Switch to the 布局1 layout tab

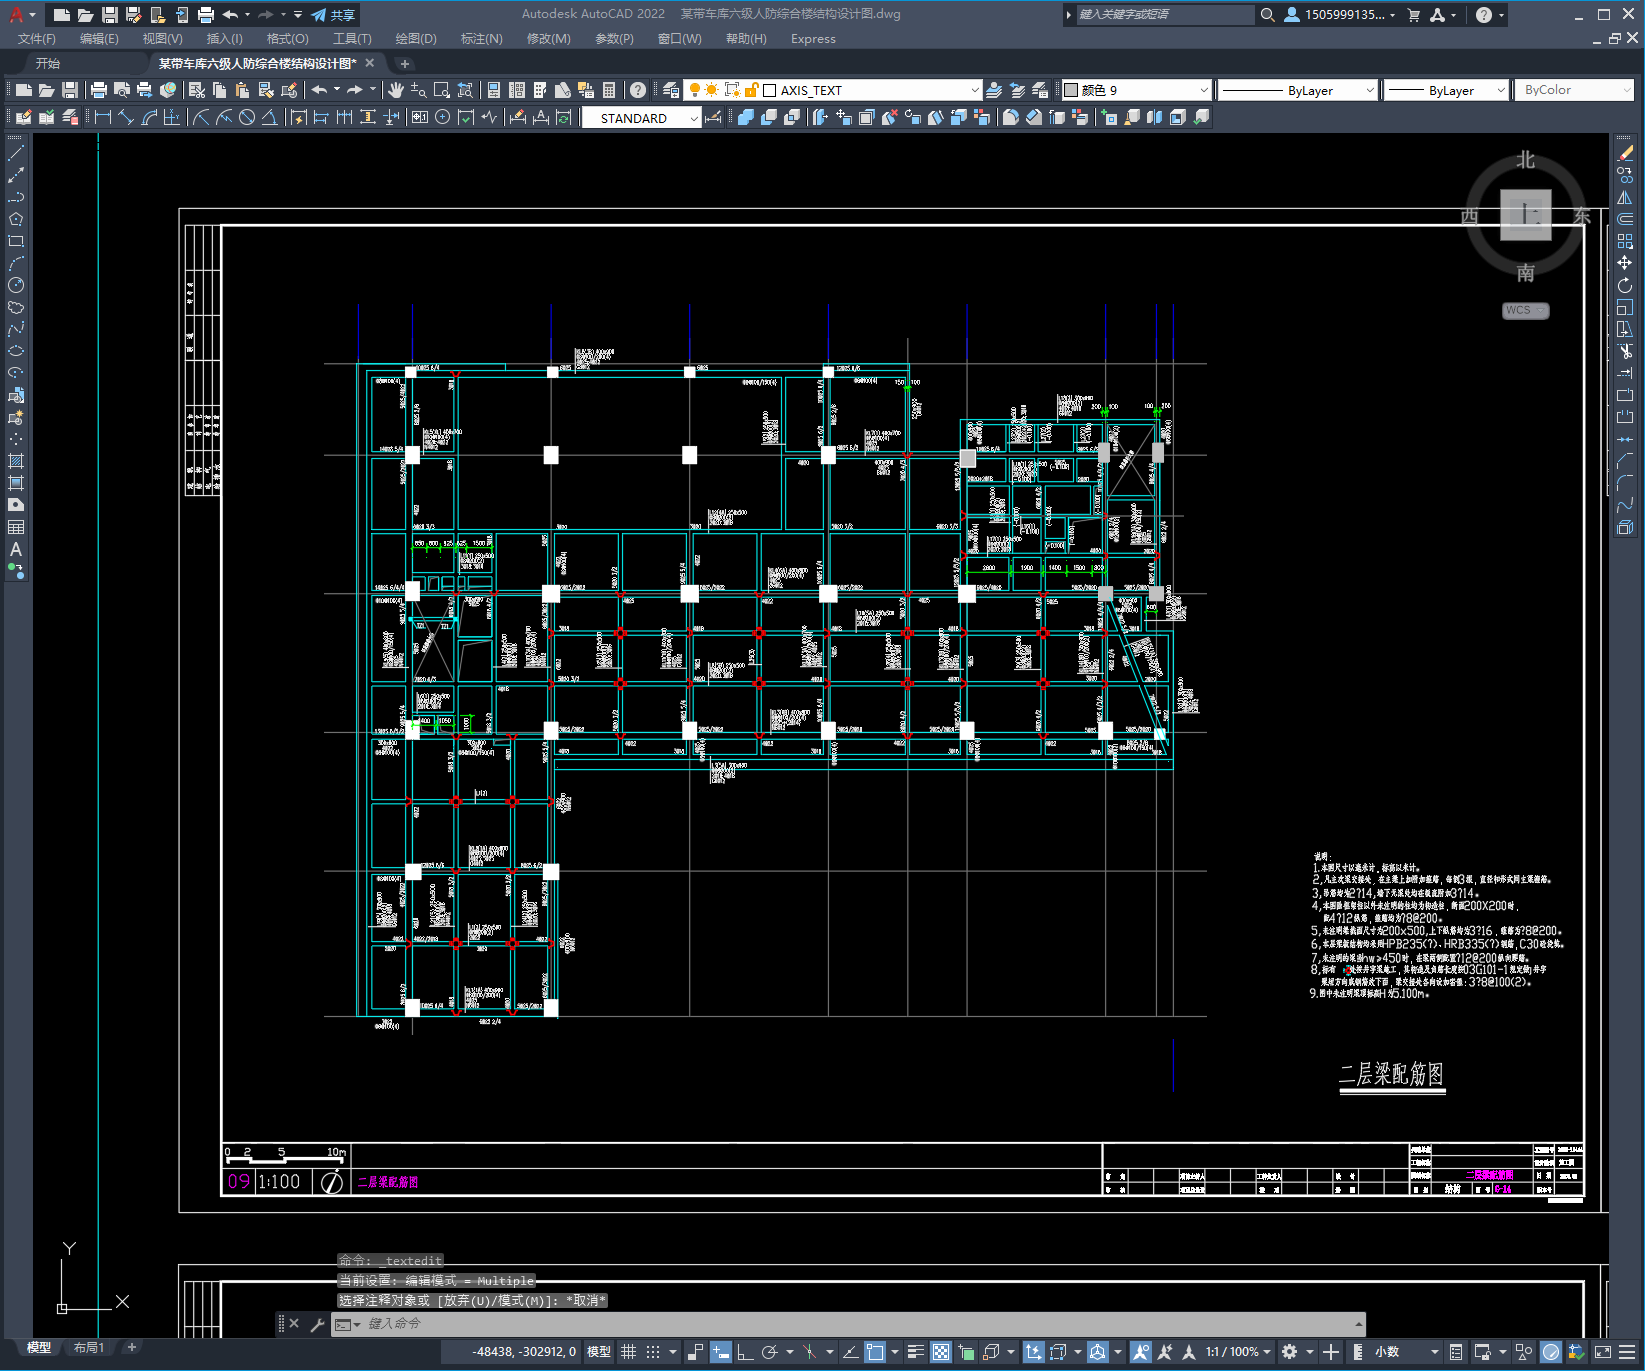tap(89, 1348)
